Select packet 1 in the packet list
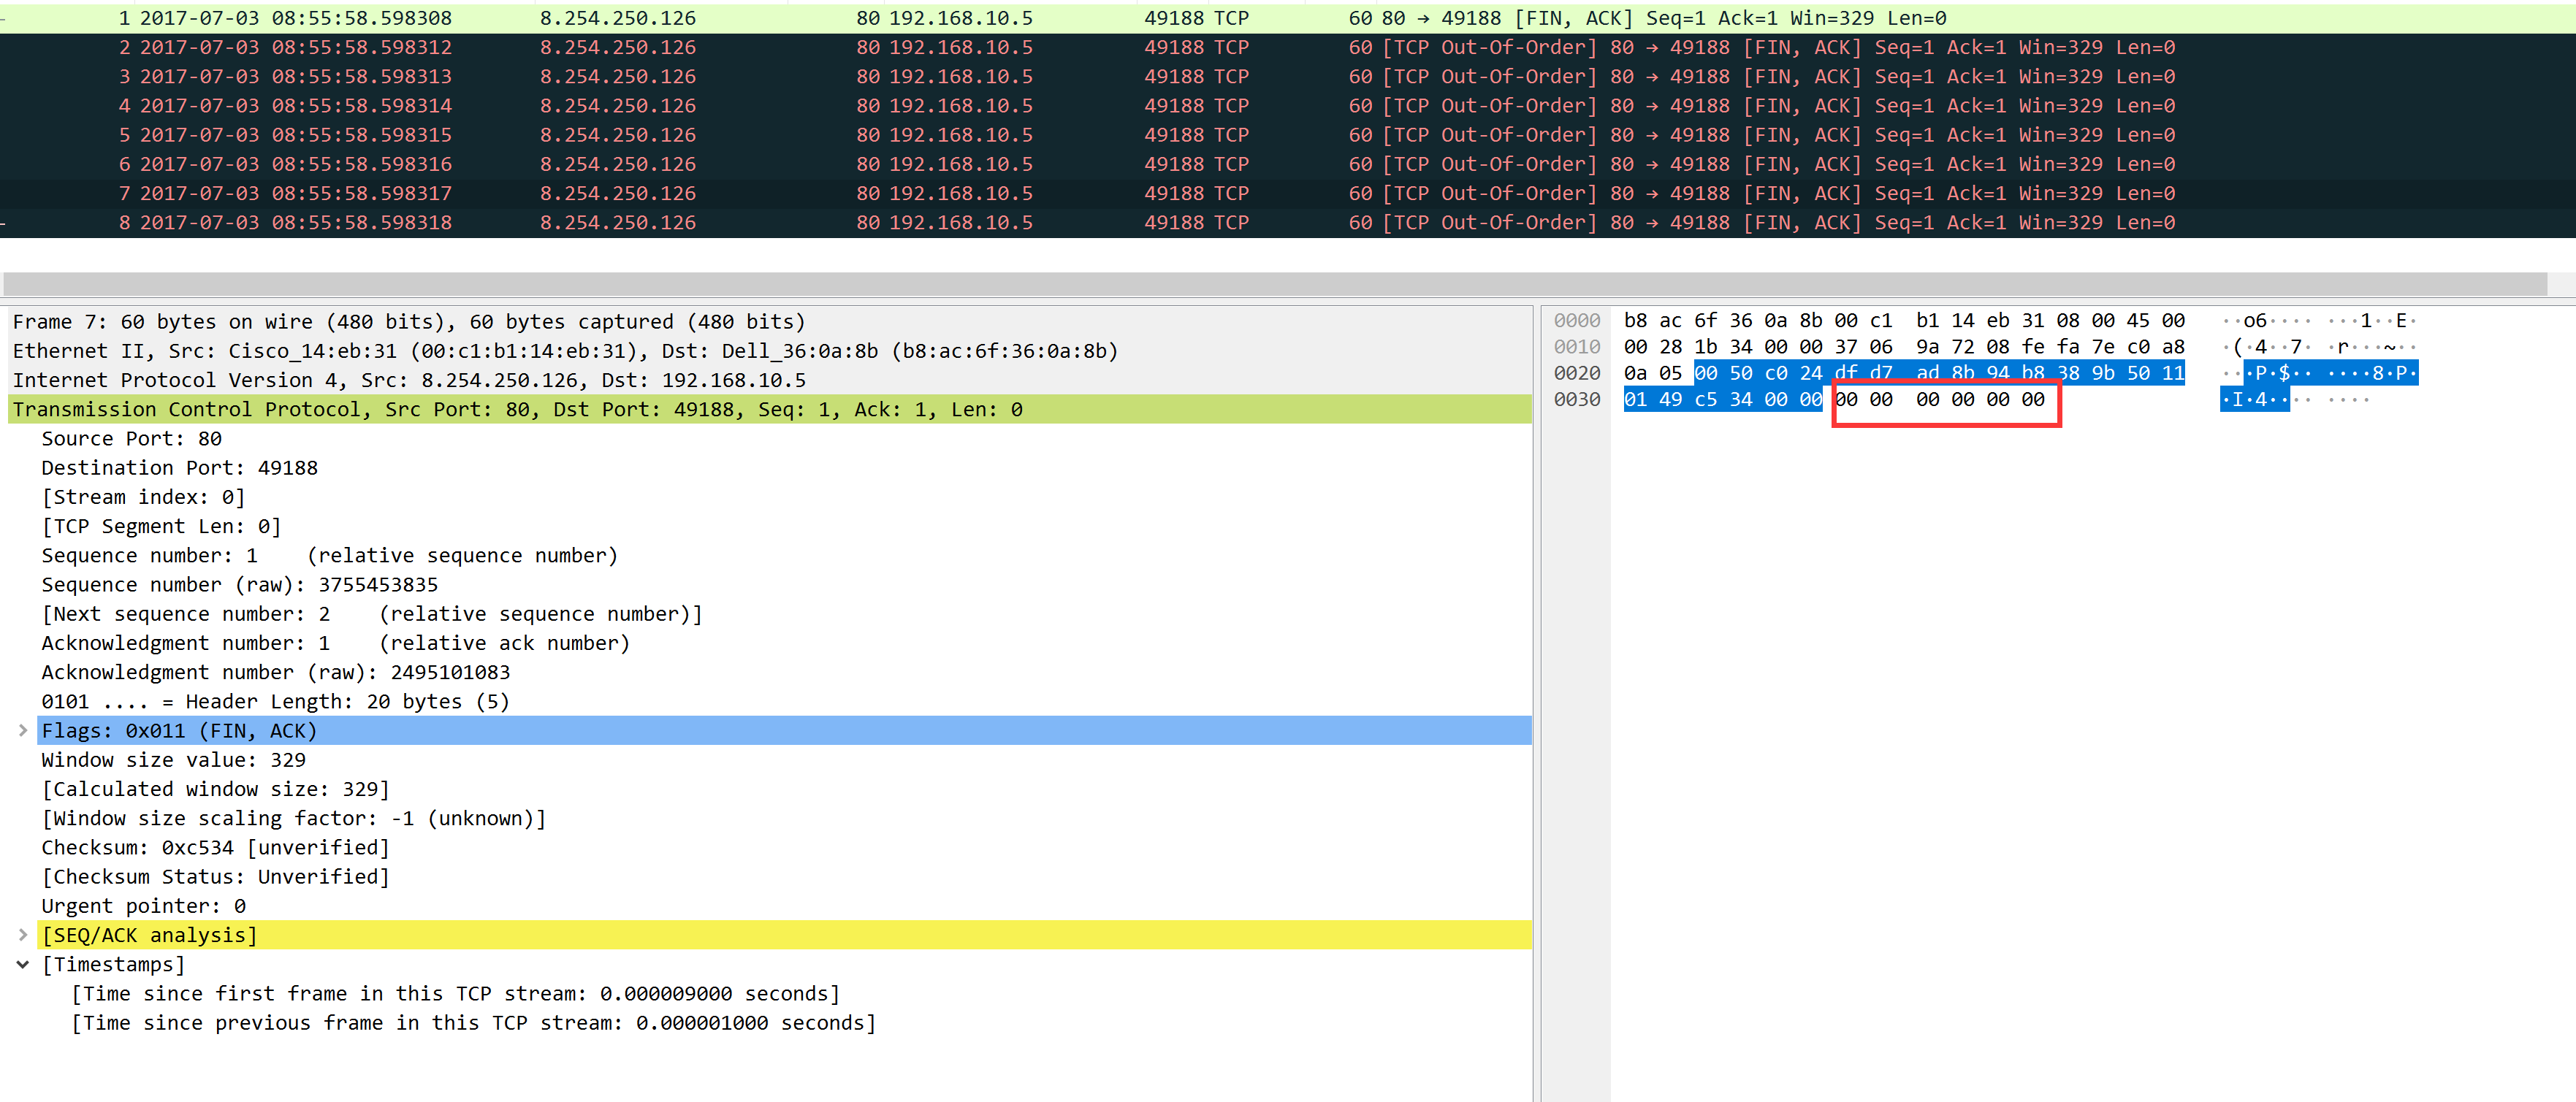 (700, 17)
